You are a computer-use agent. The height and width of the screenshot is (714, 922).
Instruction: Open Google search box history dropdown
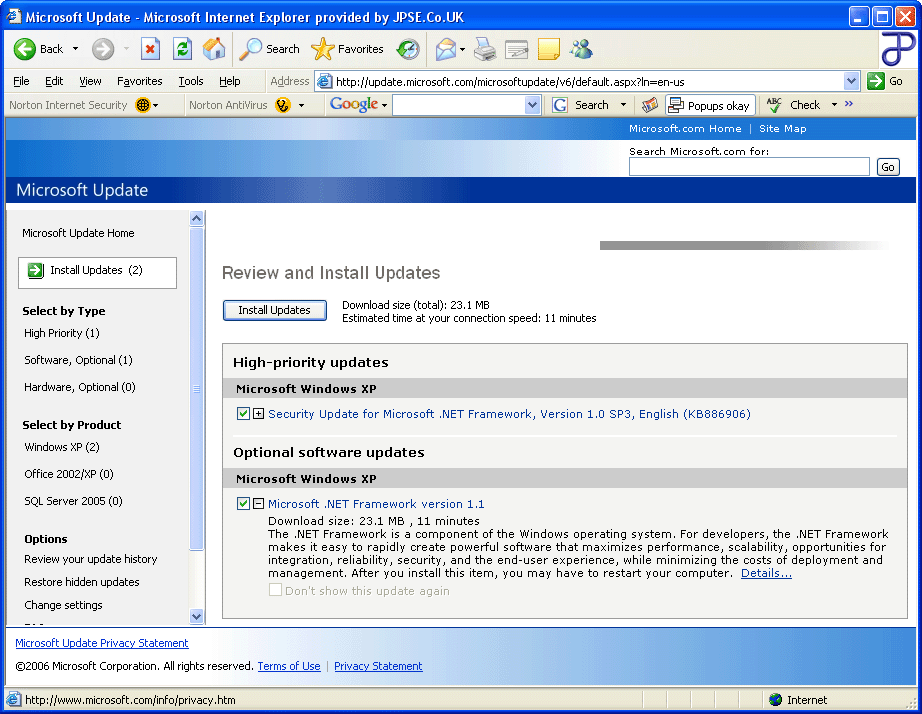532,105
